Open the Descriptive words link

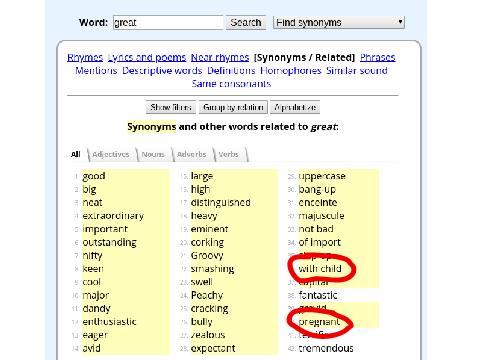coord(162,71)
